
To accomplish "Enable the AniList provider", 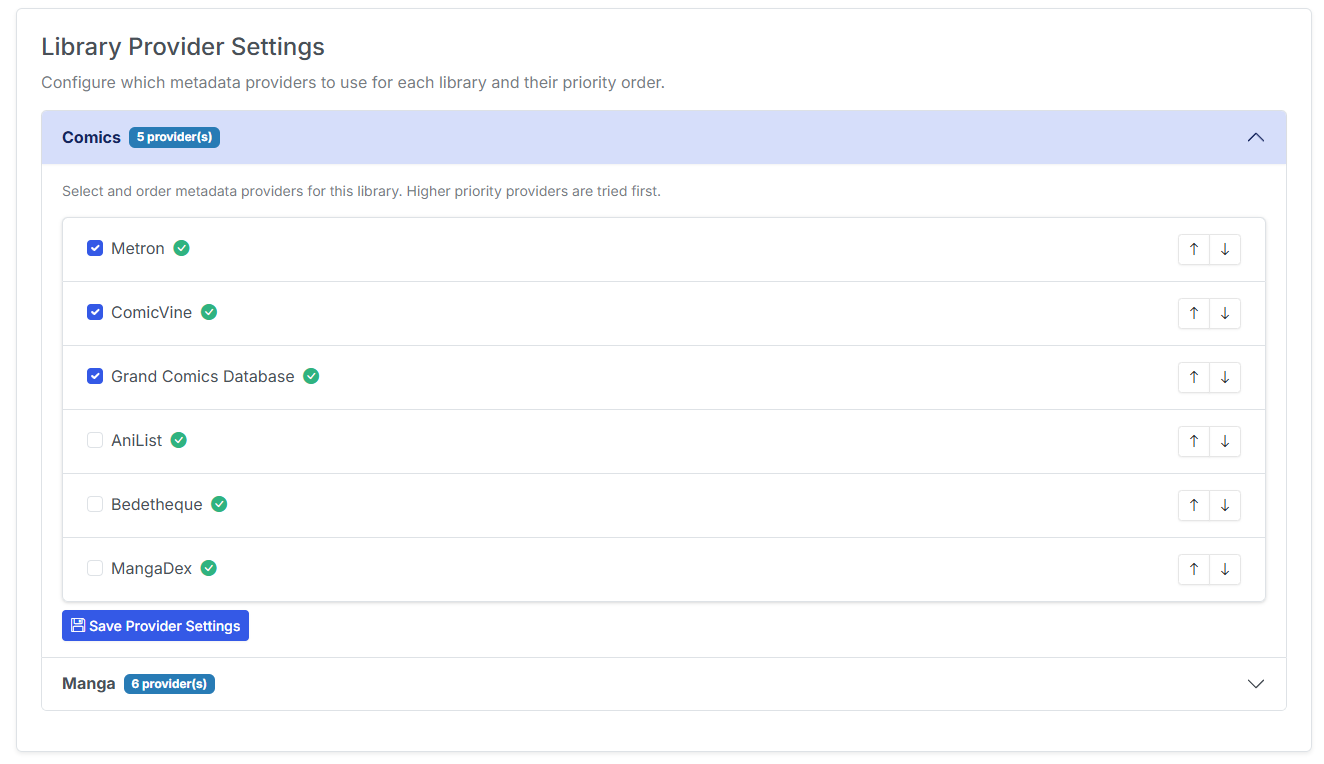I will click(x=94, y=440).
